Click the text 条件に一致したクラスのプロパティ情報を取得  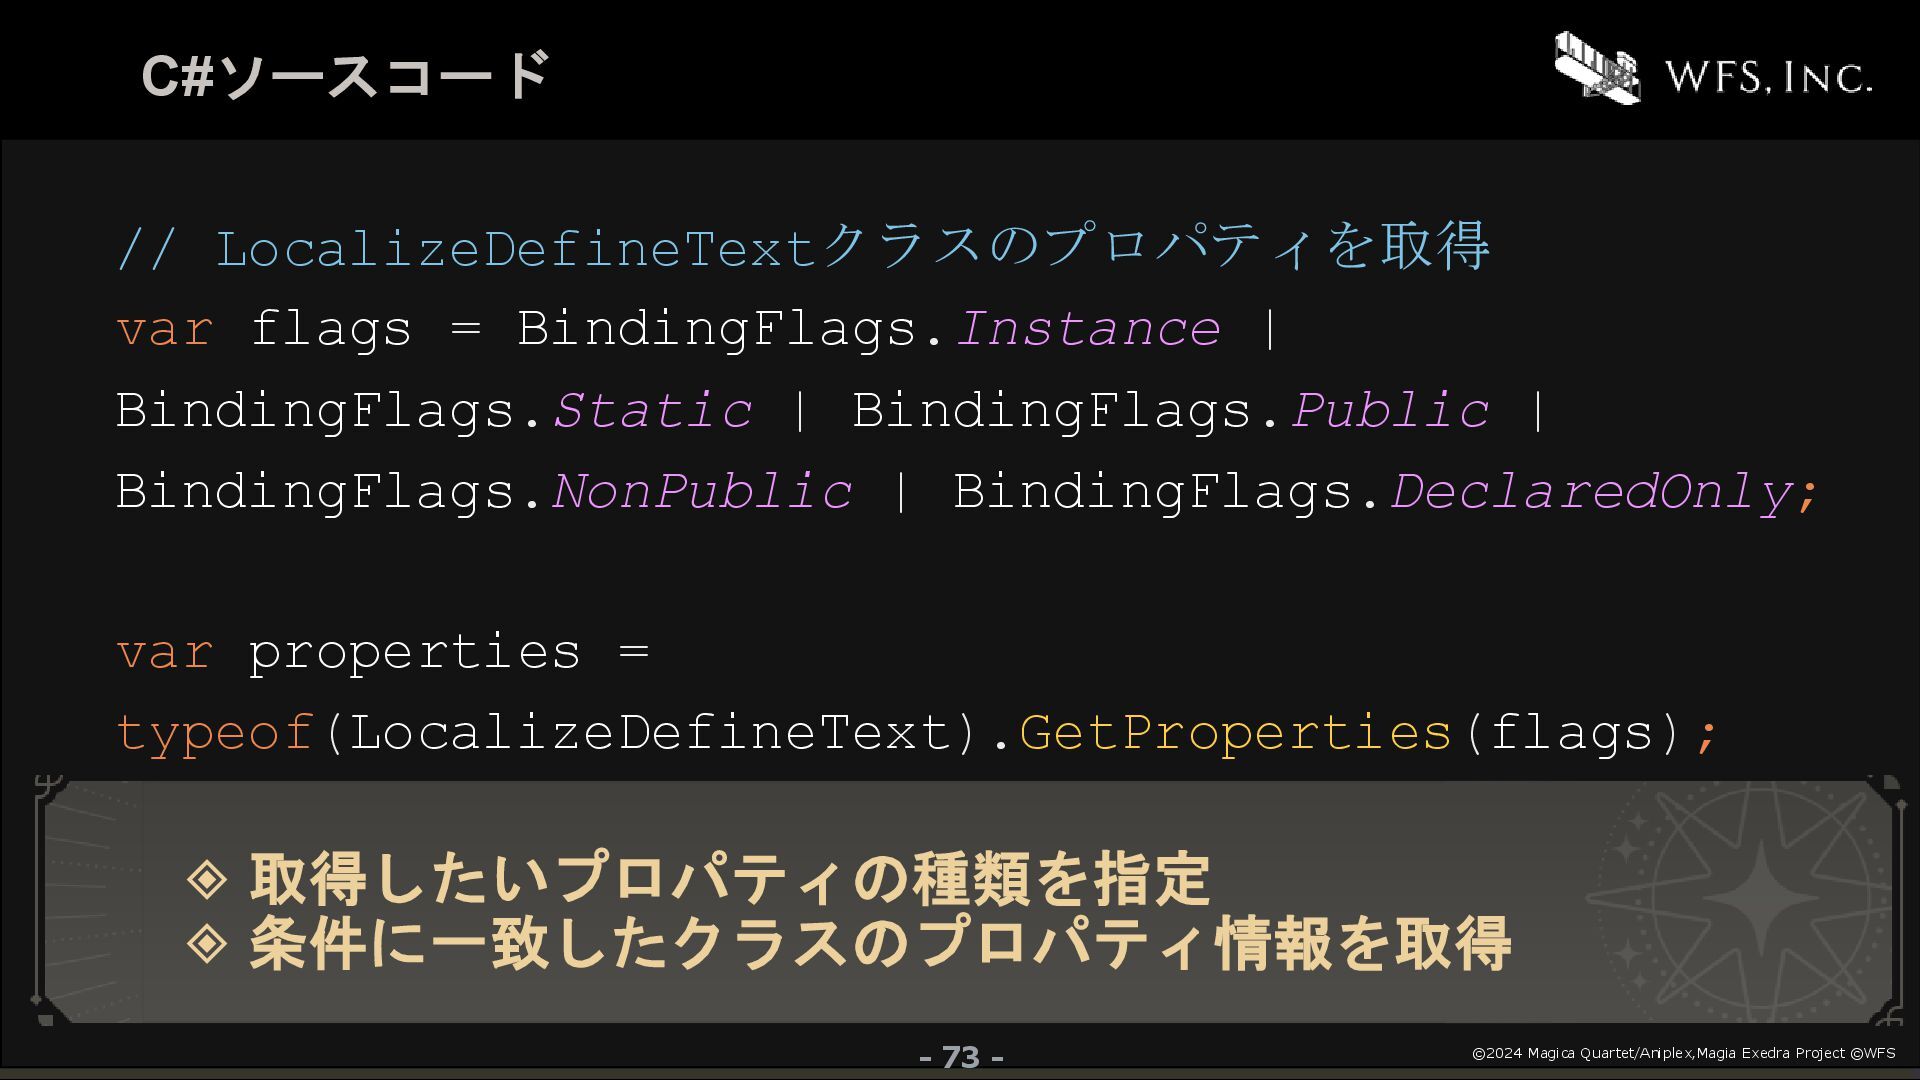pyautogui.click(x=880, y=942)
